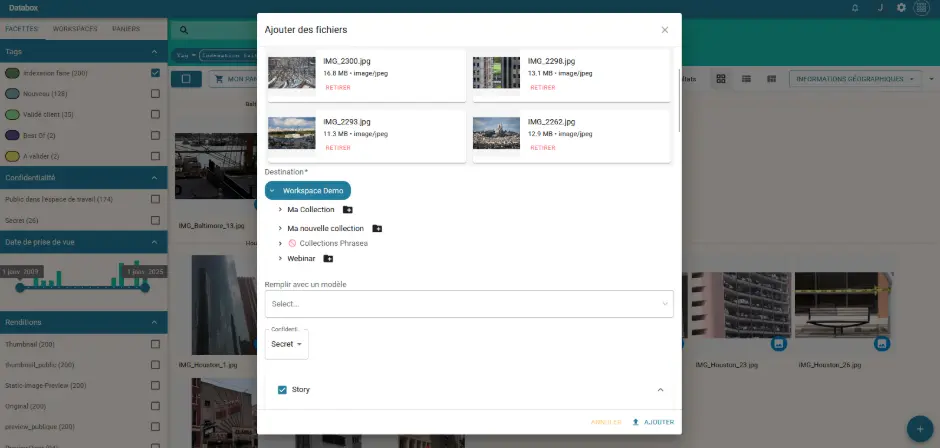Image resolution: width=940 pixels, height=448 pixels.
Task: Click new-folder icon next to Ma Collection
Action: click(x=348, y=210)
